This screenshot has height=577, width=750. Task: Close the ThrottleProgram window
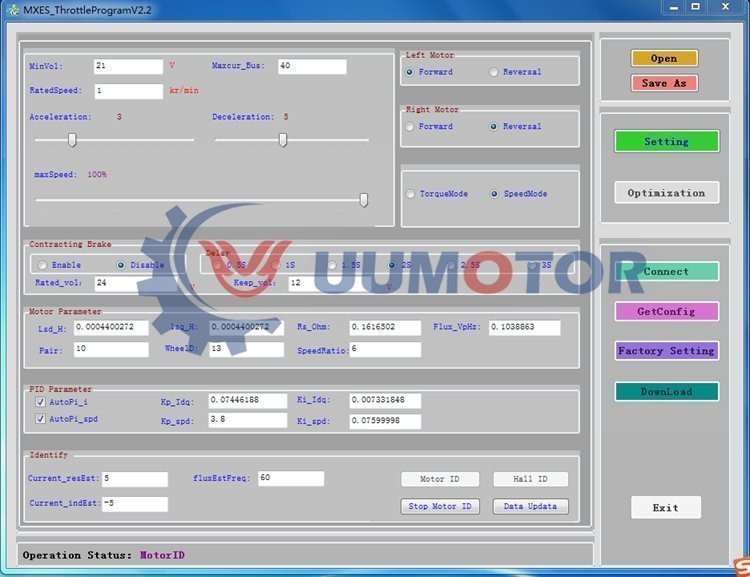[x=725, y=7]
